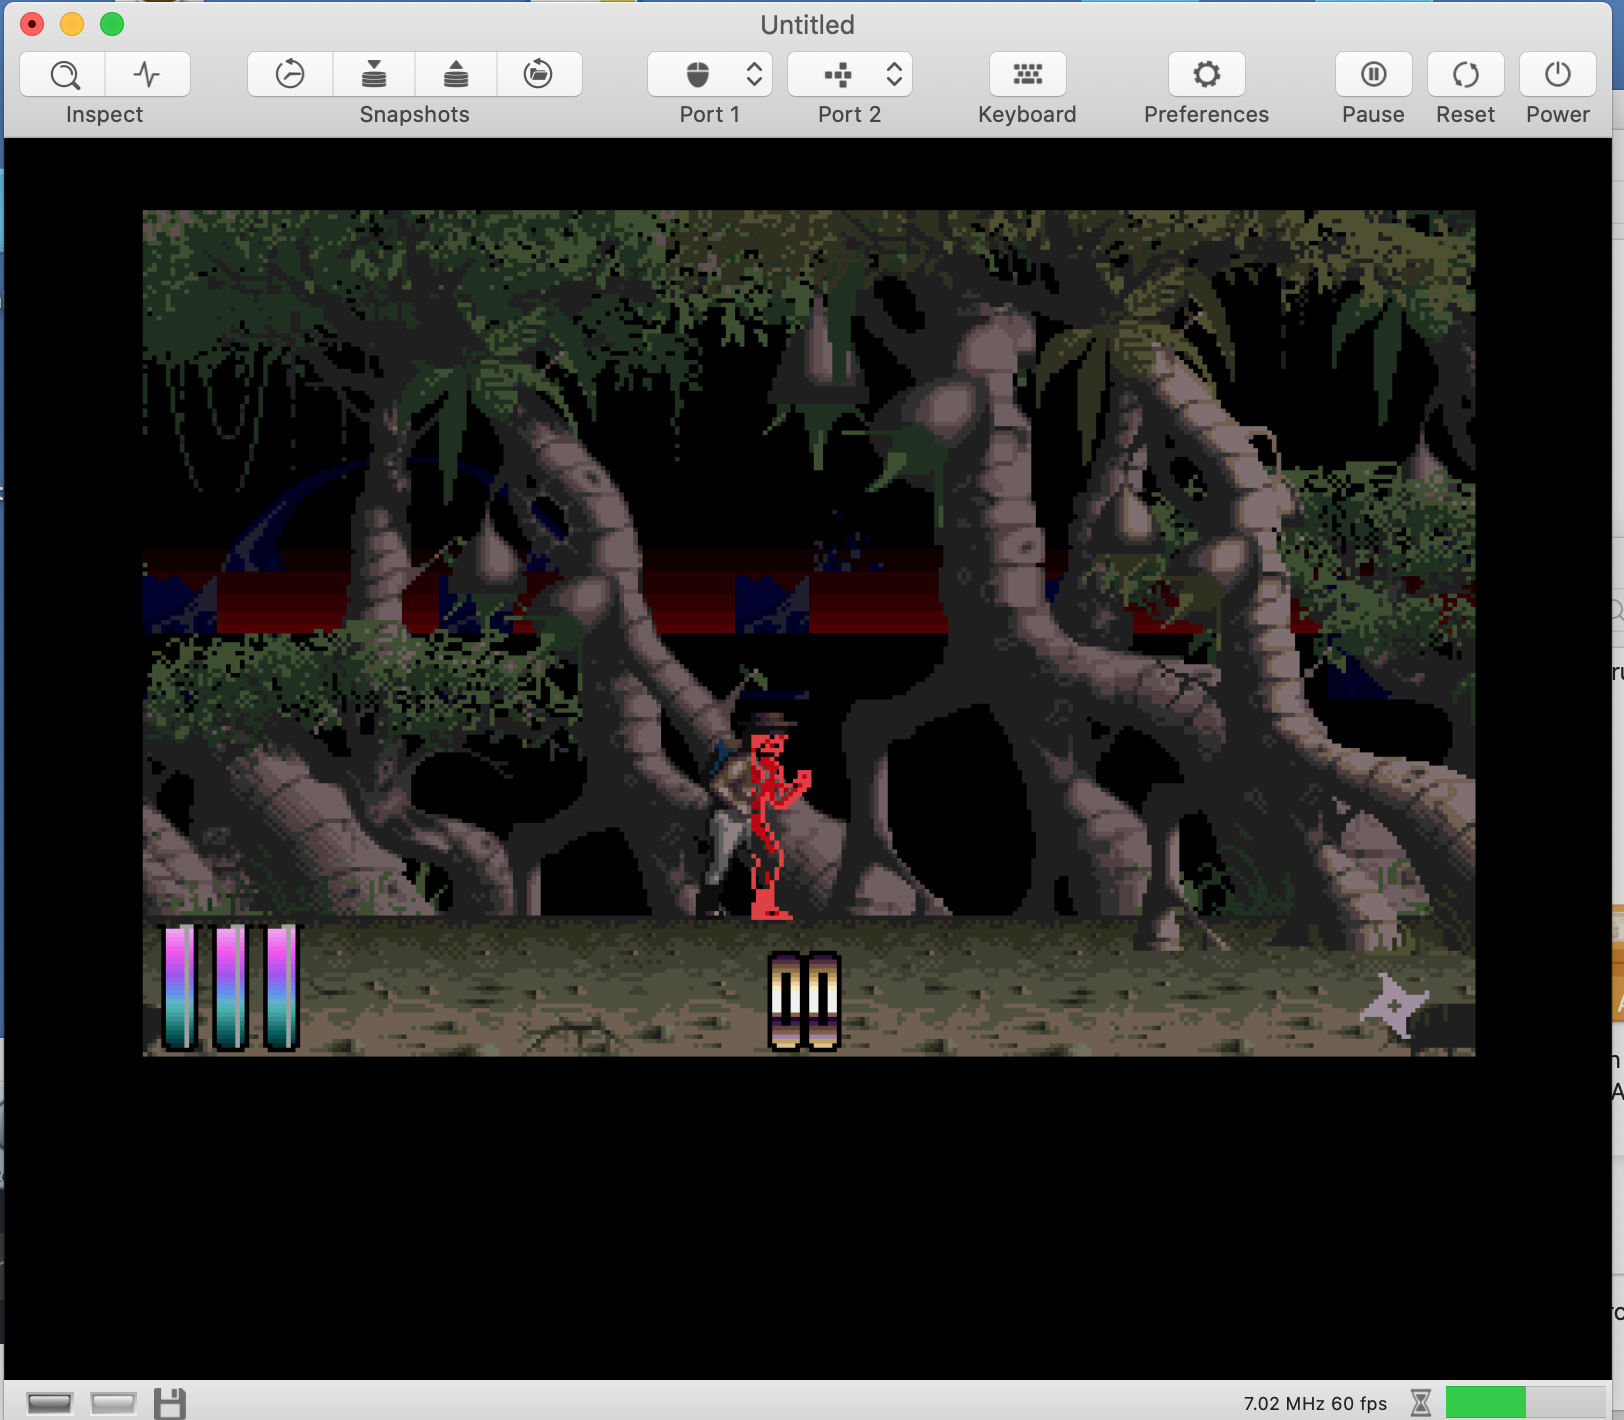The width and height of the screenshot is (1624, 1420).
Task: Click the floppy disk icon in status bar
Action: click(170, 1403)
